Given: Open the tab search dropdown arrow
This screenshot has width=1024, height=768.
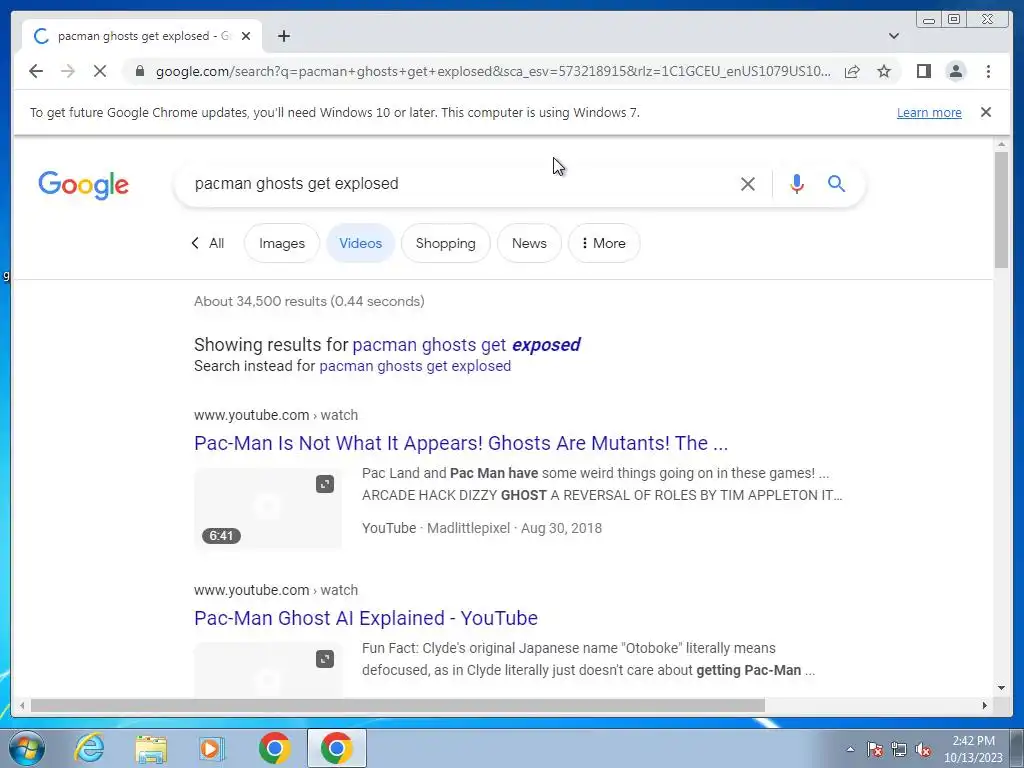Looking at the screenshot, I should pyautogui.click(x=893, y=36).
